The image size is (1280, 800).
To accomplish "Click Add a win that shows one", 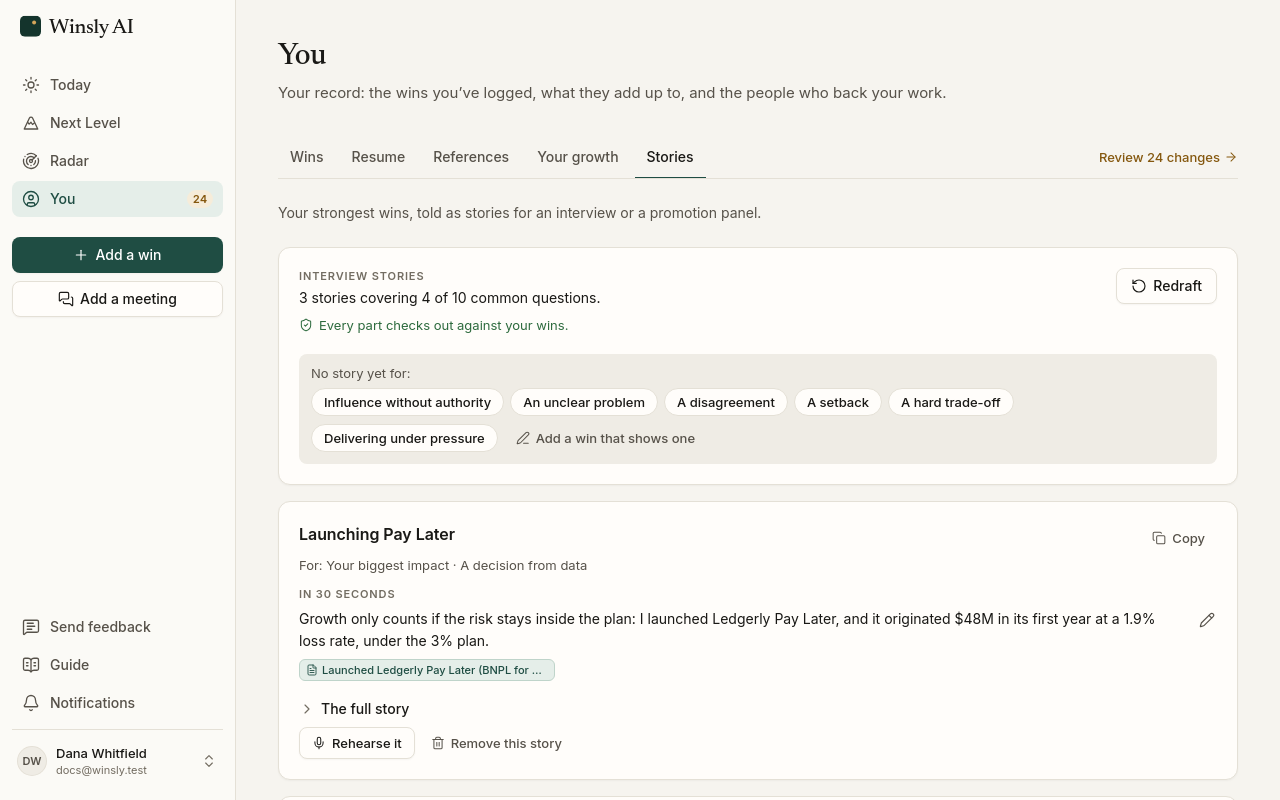I will [605, 438].
